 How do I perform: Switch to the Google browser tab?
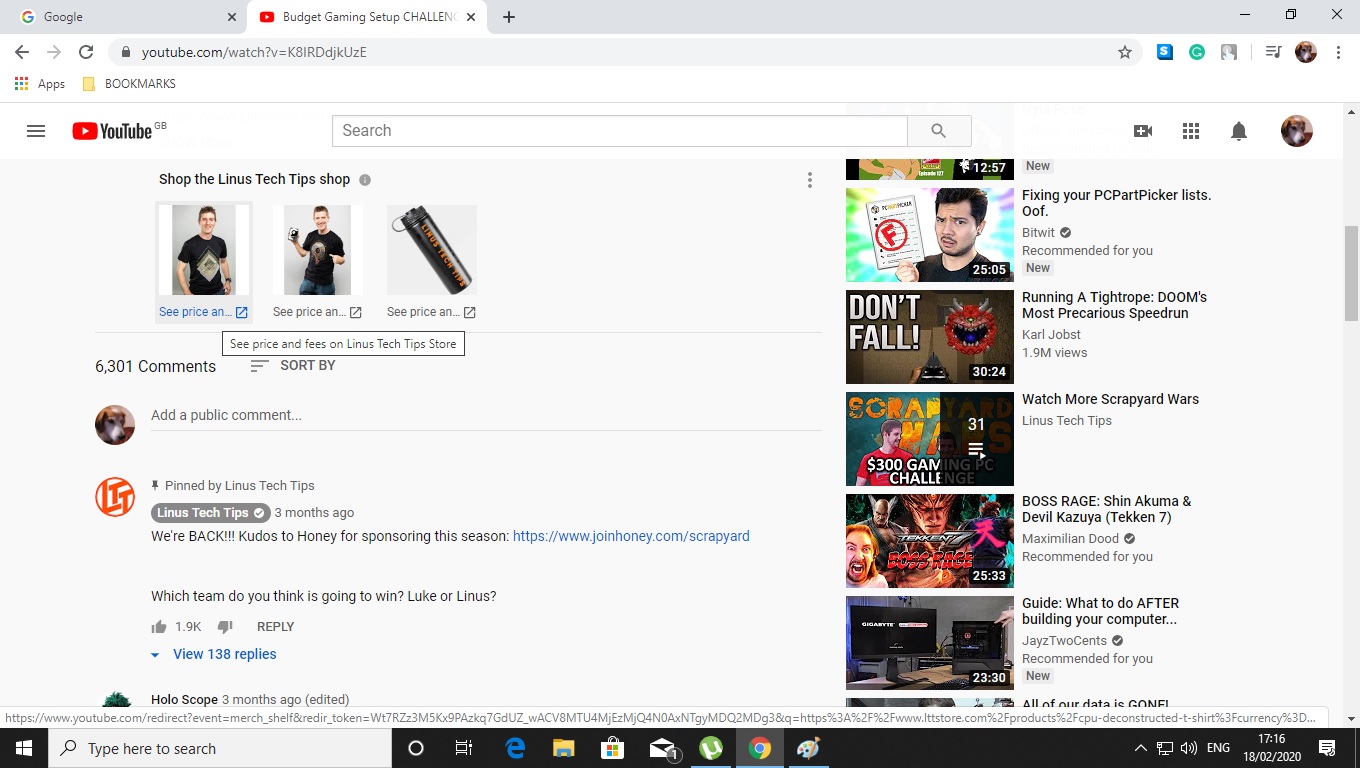point(120,17)
